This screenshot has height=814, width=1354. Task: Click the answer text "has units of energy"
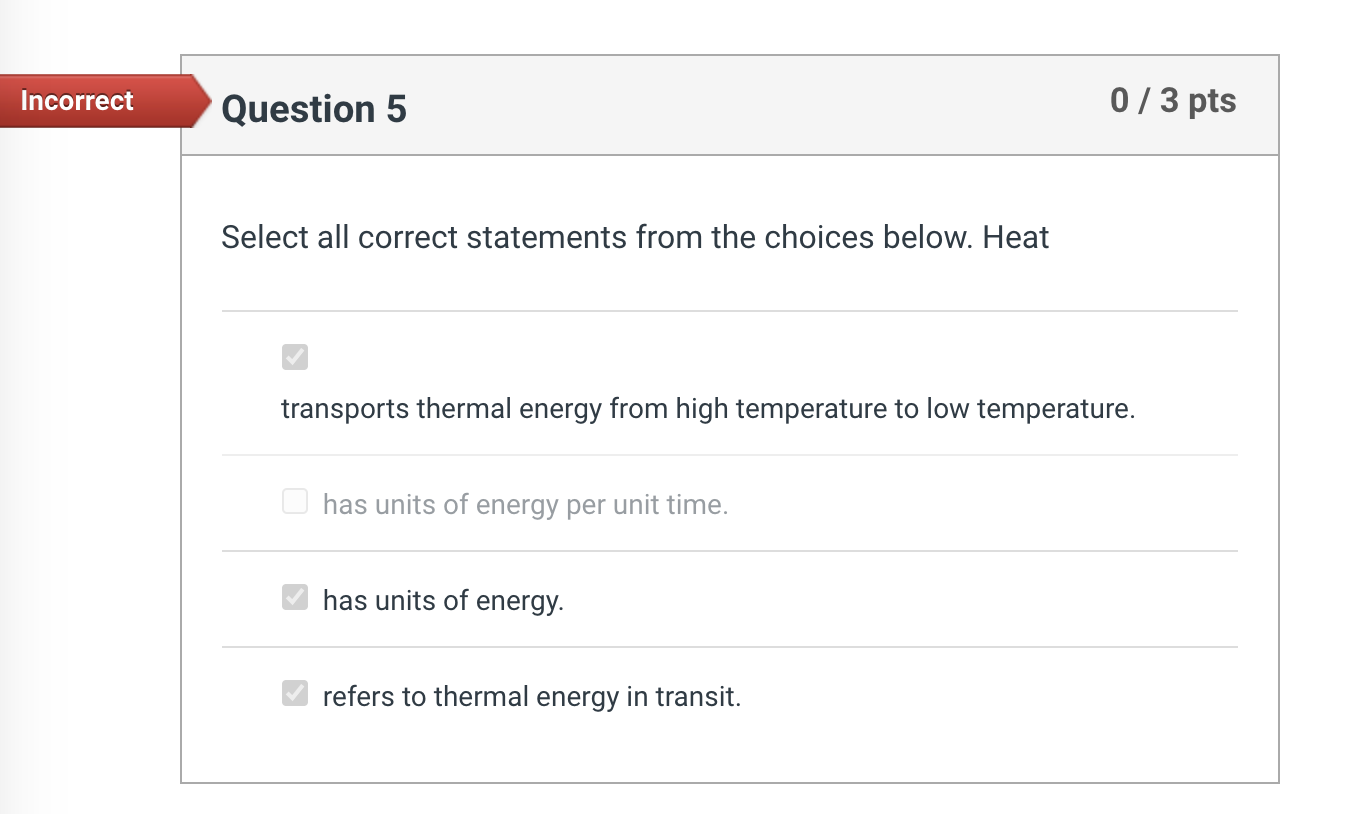[444, 600]
